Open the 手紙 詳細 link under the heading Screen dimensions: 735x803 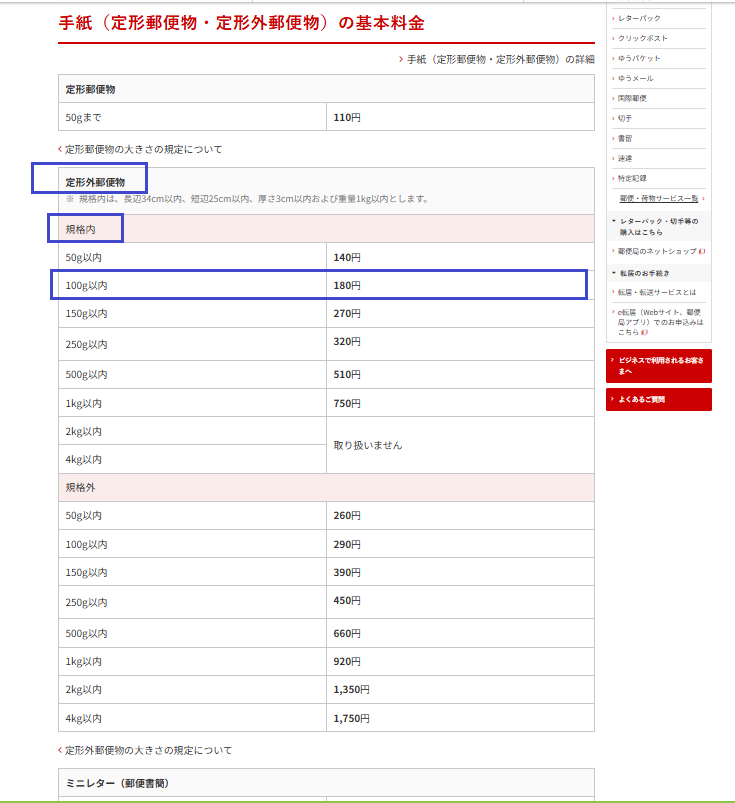pyautogui.click(x=500, y=59)
